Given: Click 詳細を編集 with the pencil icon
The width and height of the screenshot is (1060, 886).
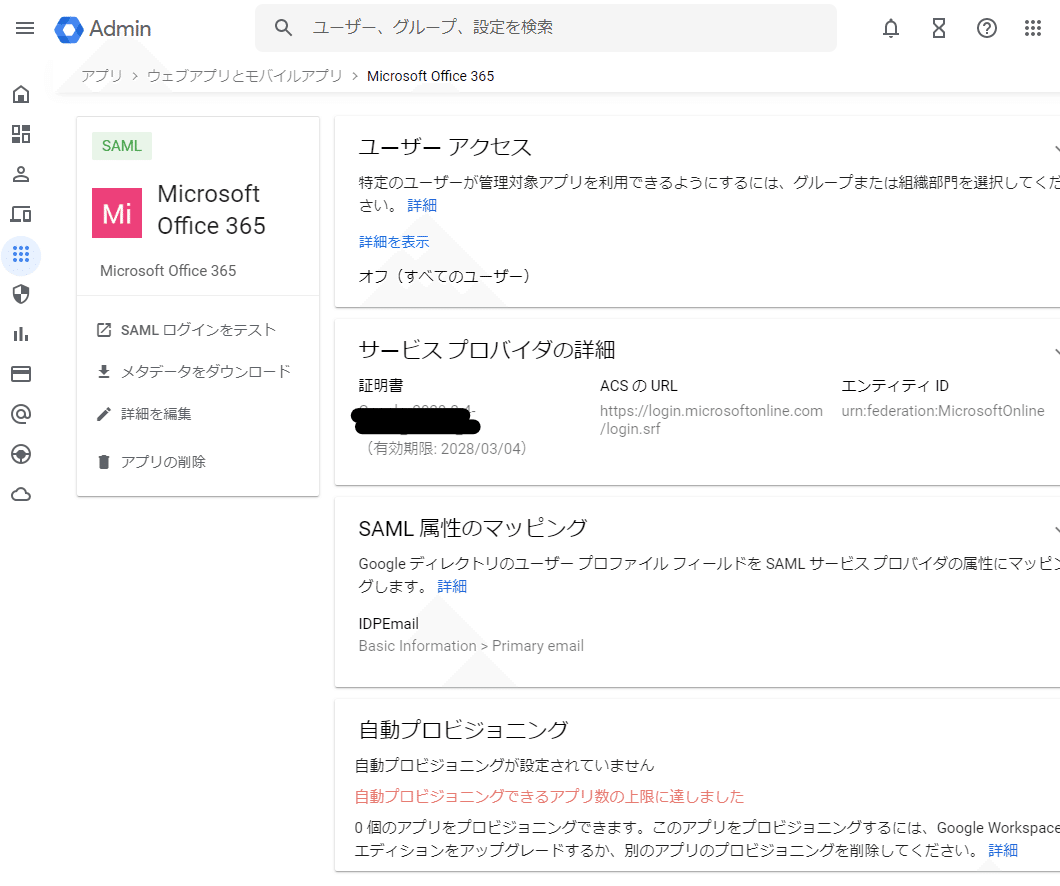Looking at the screenshot, I should [144, 414].
